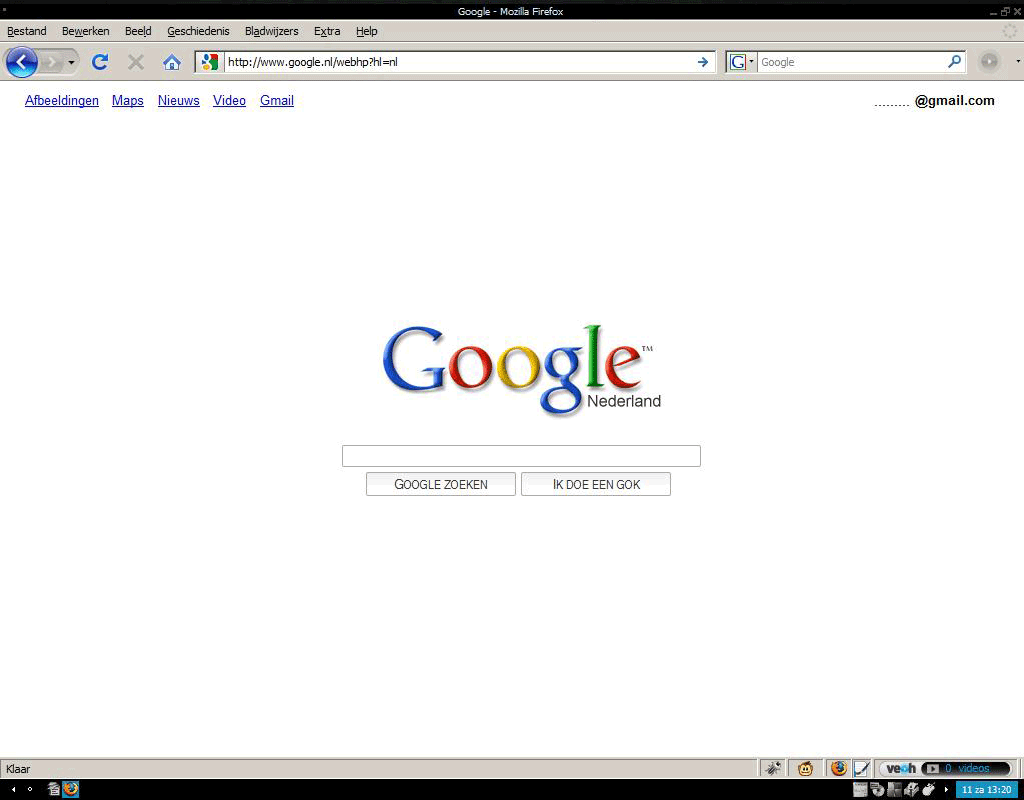The width and height of the screenshot is (1024, 800).
Task: Click the Firefox taskbar icon
Action: pos(71,789)
